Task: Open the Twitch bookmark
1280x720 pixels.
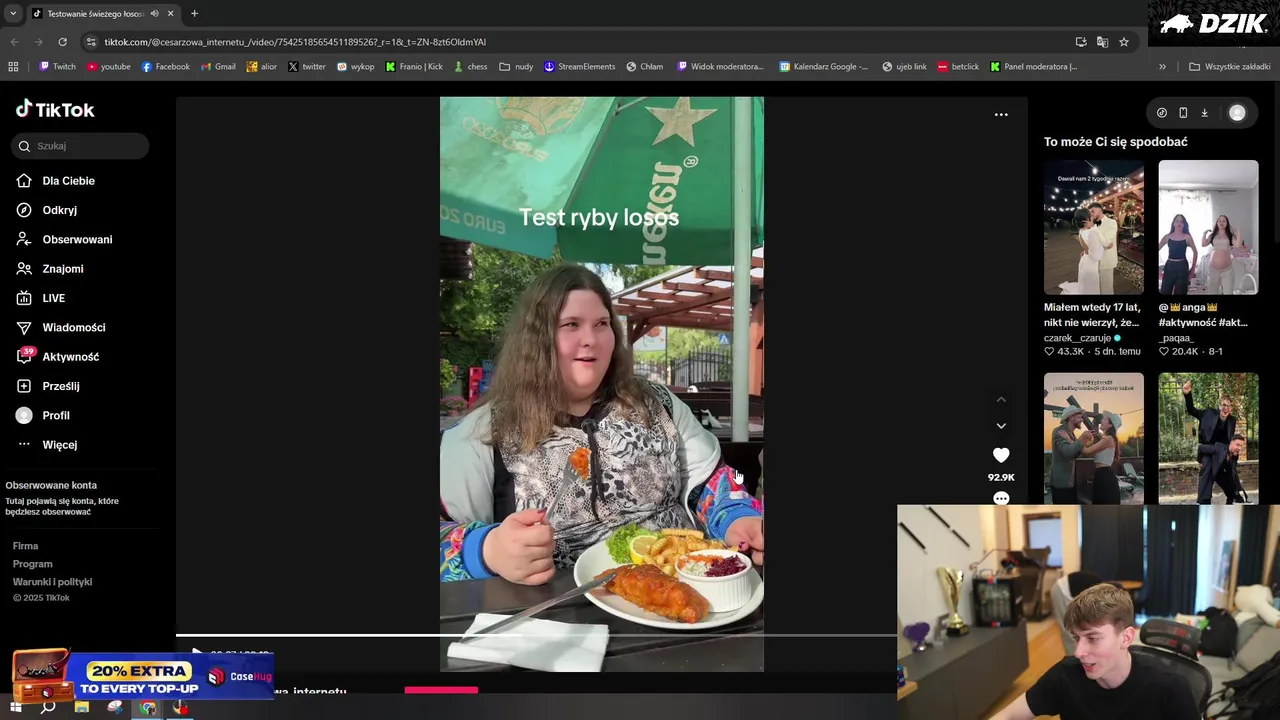Action: coord(57,67)
